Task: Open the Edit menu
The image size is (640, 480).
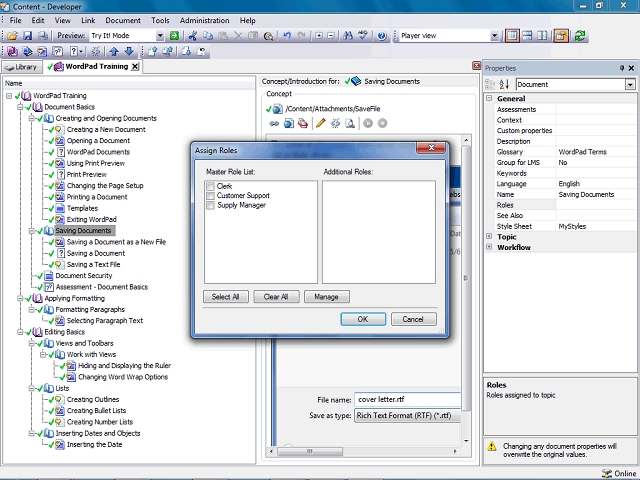Action: 38,20
